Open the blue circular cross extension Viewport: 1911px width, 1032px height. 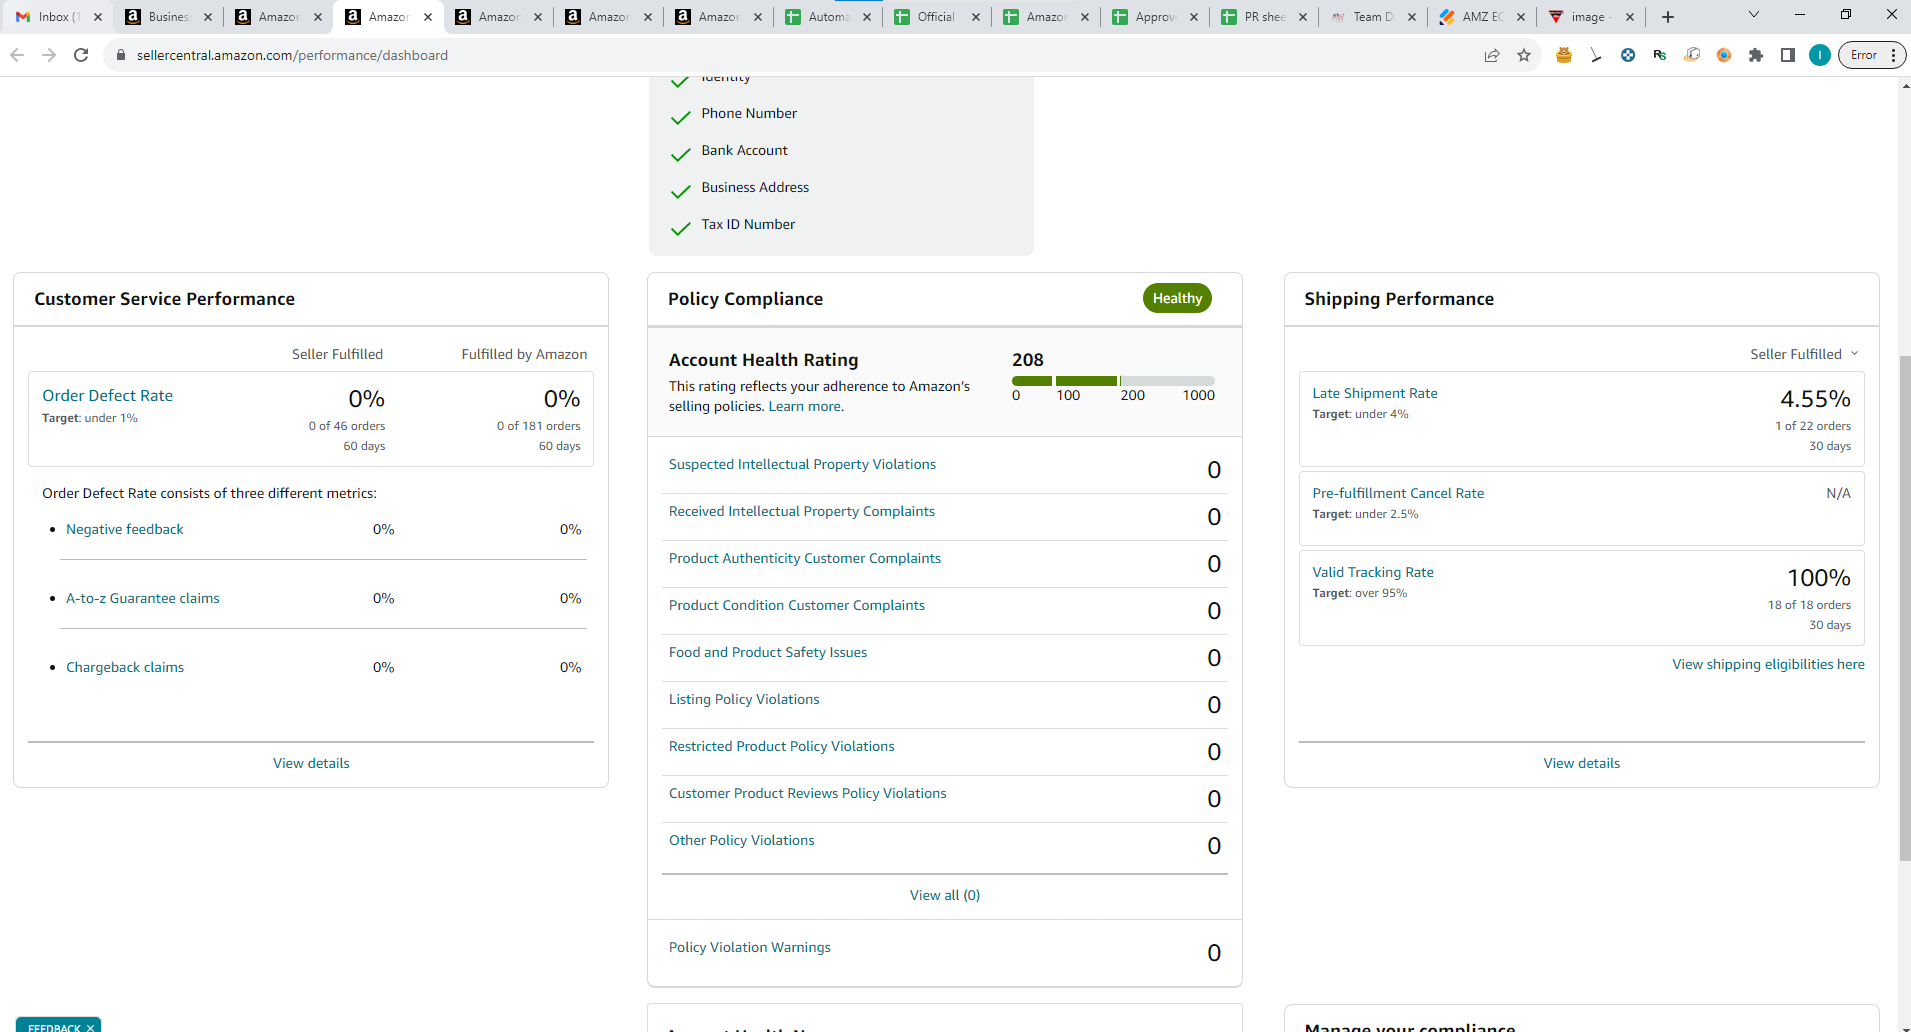tap(1628, 55)
